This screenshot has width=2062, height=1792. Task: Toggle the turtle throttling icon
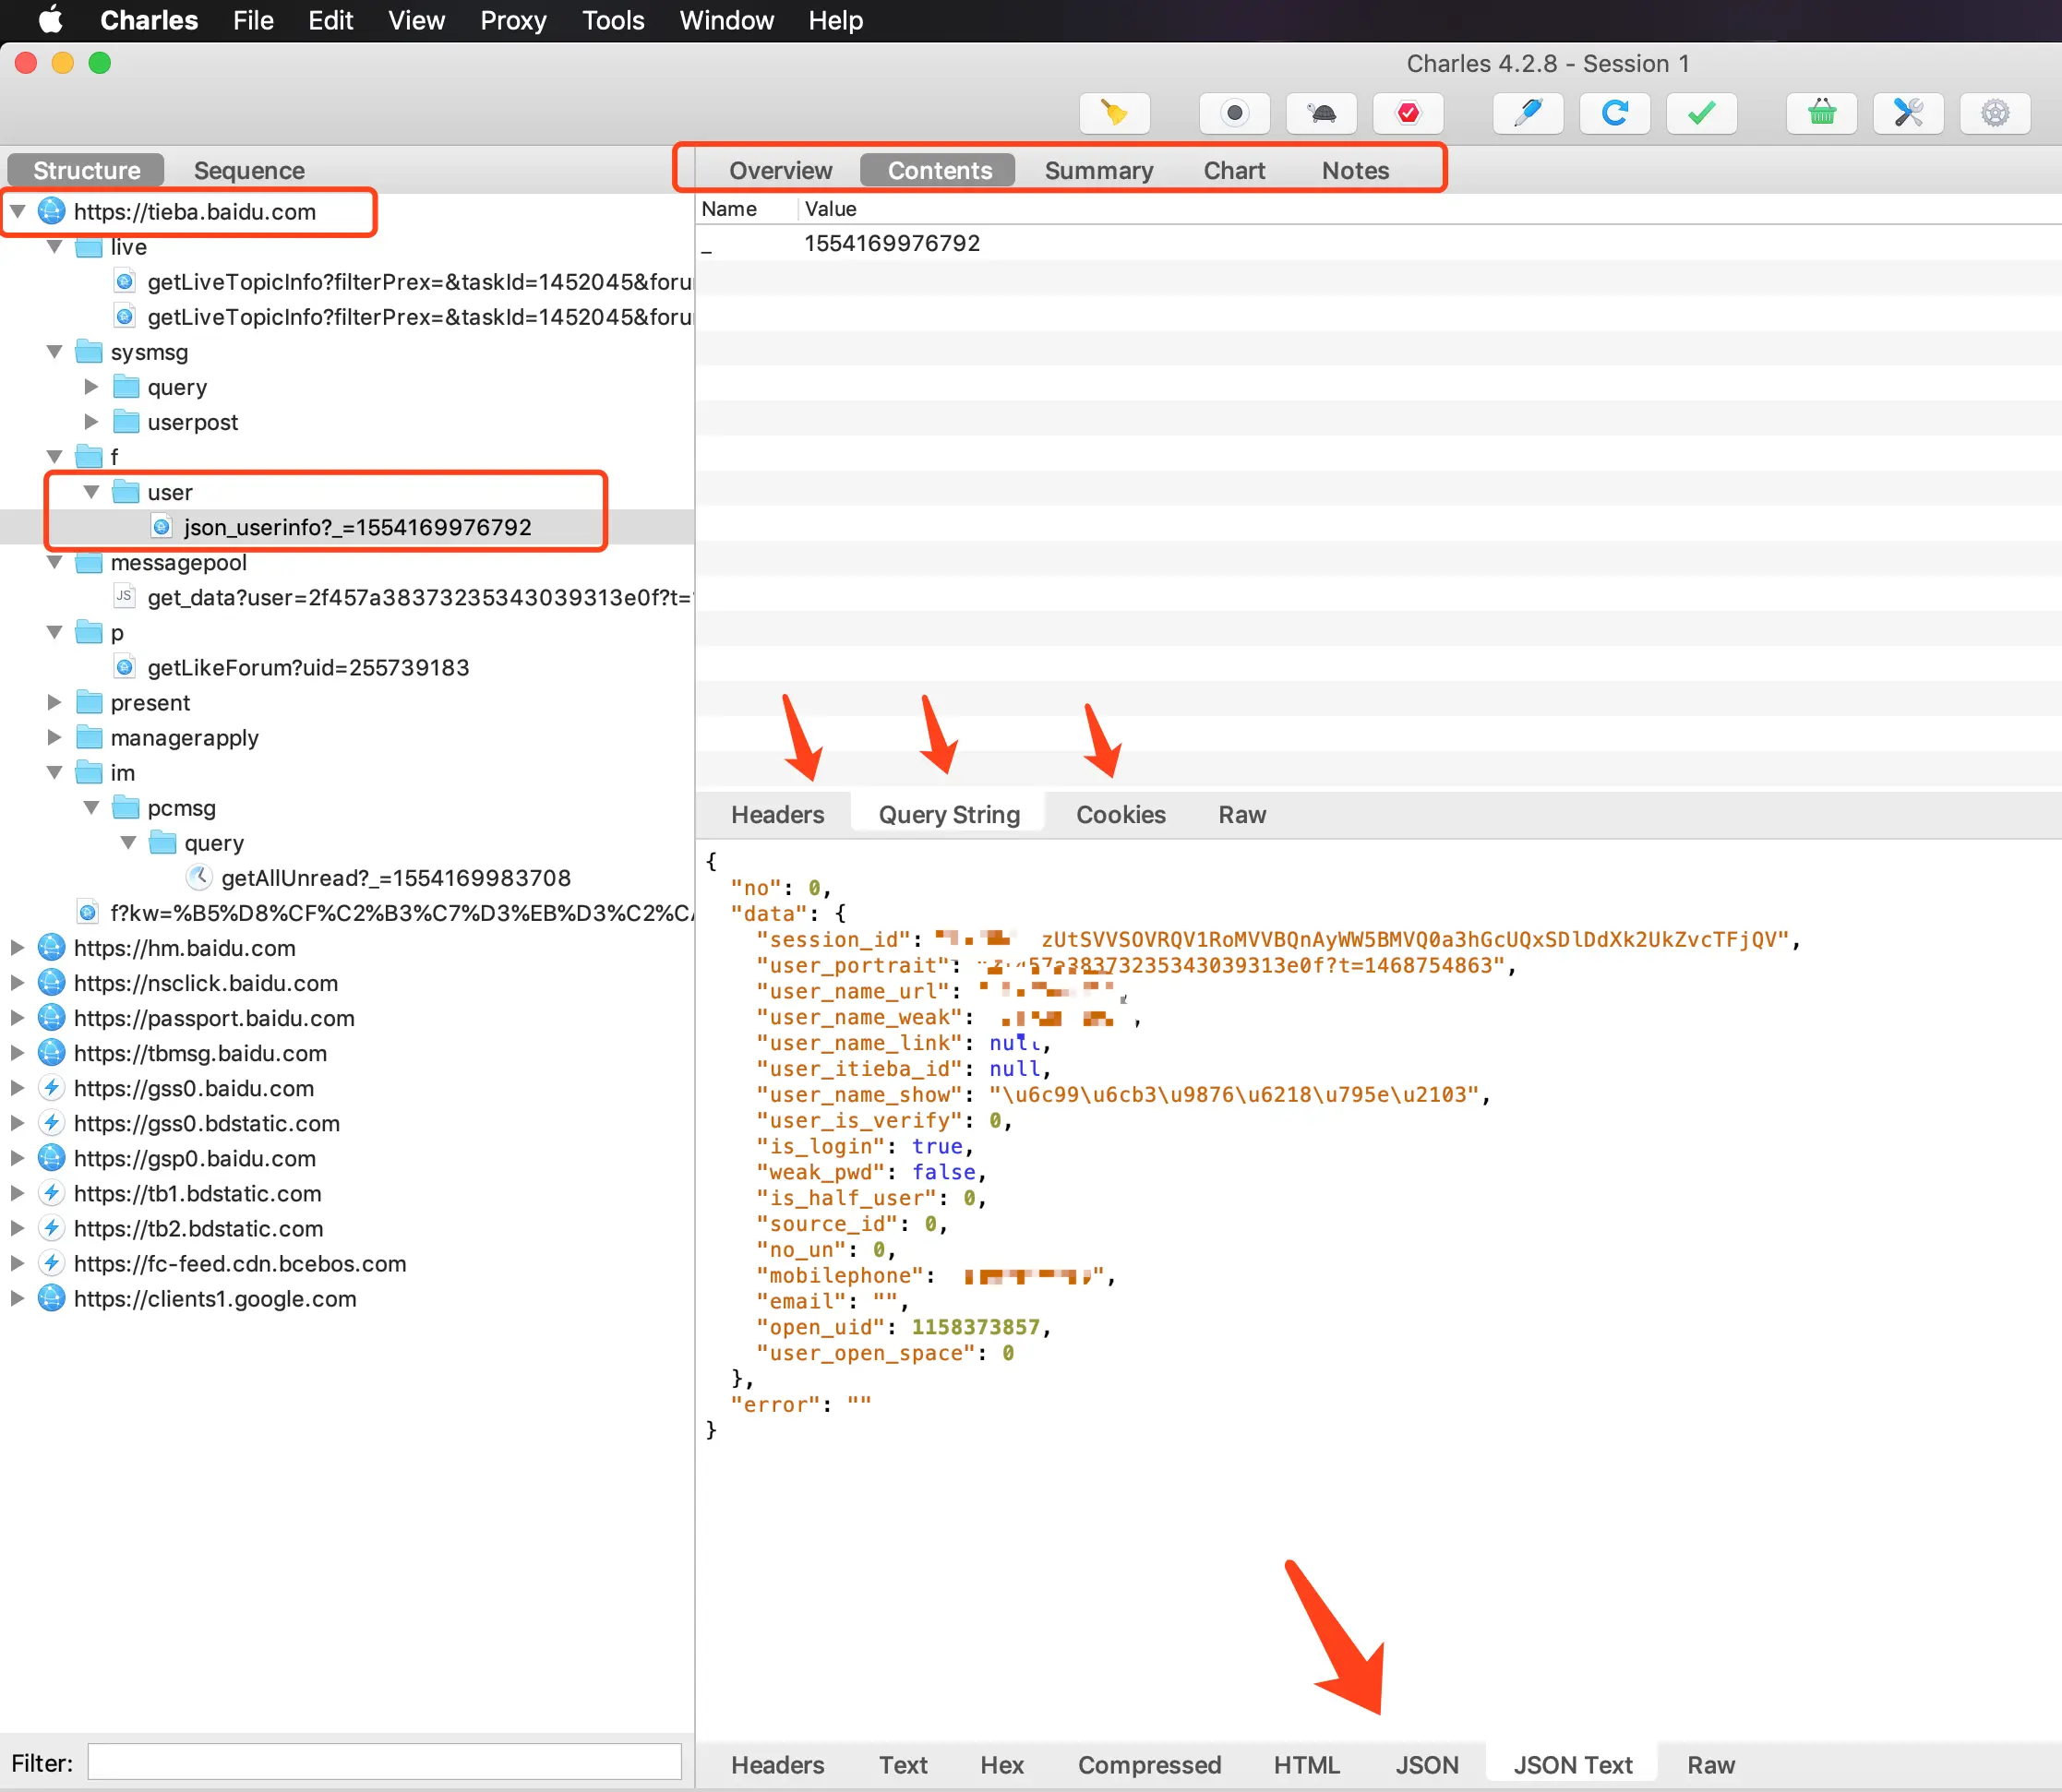pyautogui.click(x=1321, y=113)
